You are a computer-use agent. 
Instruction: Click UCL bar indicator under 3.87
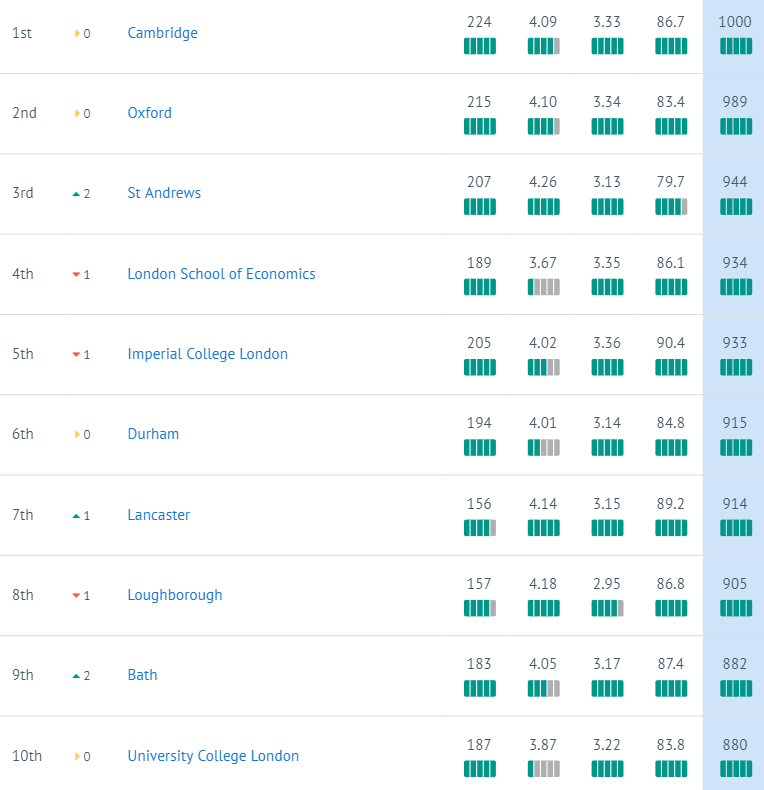(543, 769)
